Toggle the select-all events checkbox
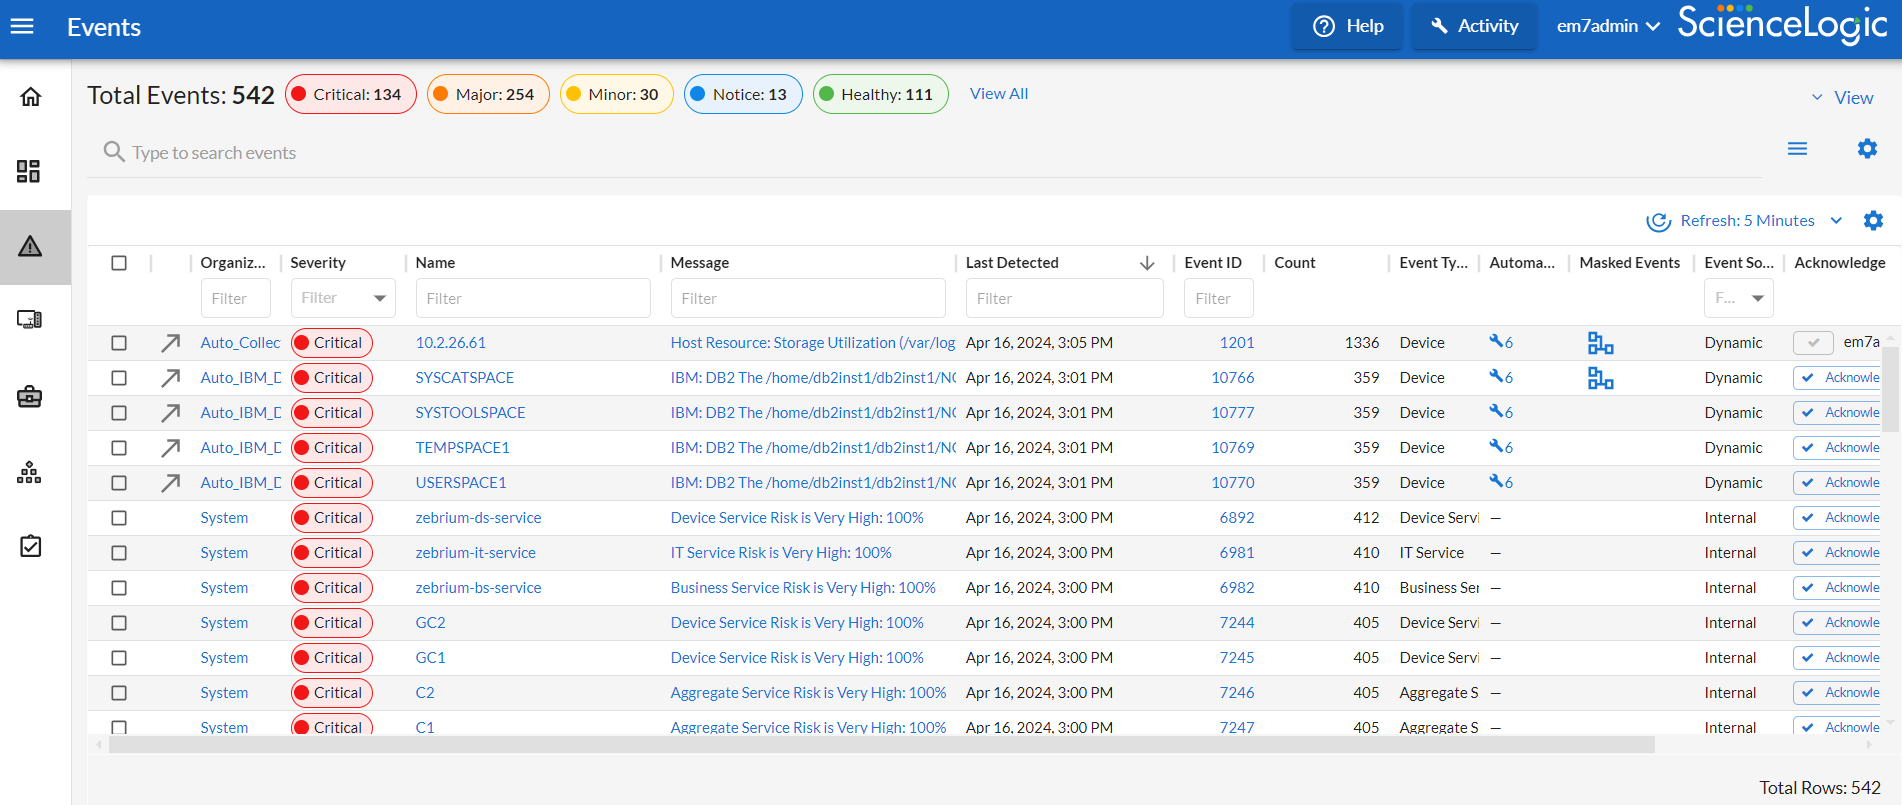 tap(119, 263)
